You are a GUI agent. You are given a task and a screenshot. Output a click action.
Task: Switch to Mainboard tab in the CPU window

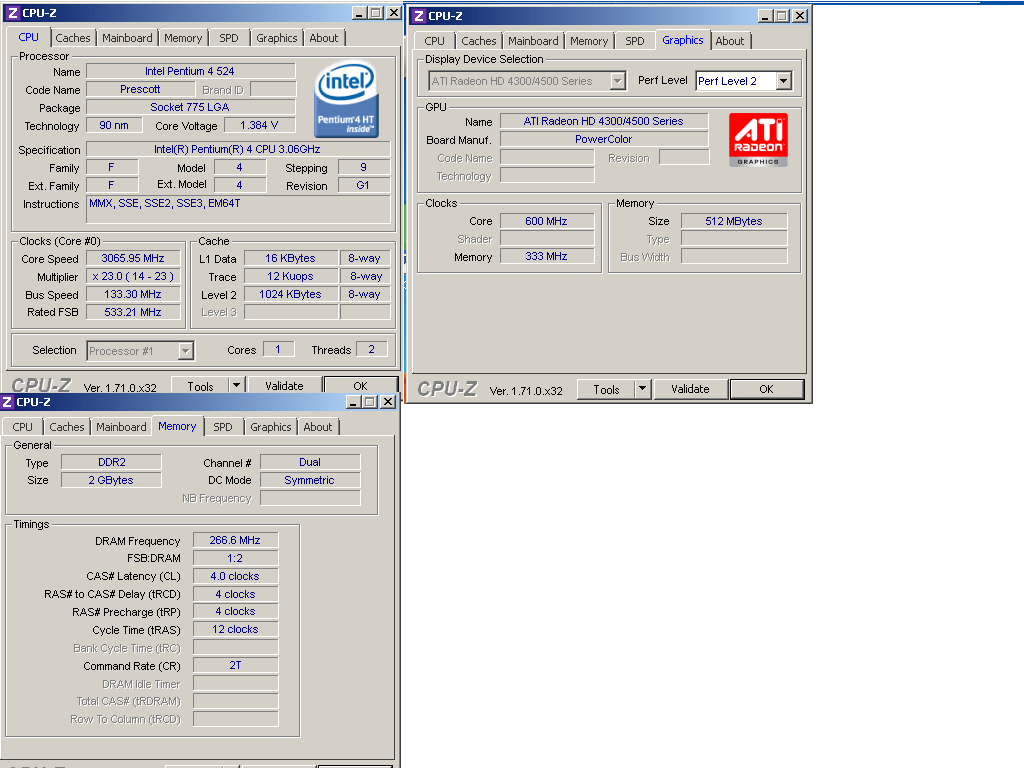[127, 38]
